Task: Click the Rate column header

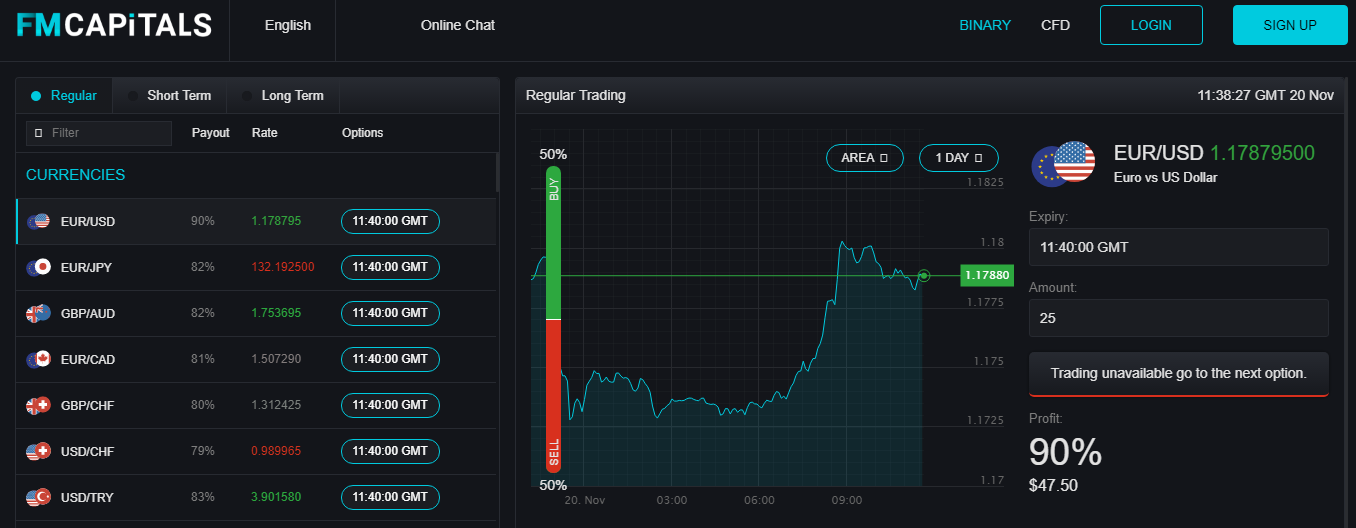Action: coord(265,133)
